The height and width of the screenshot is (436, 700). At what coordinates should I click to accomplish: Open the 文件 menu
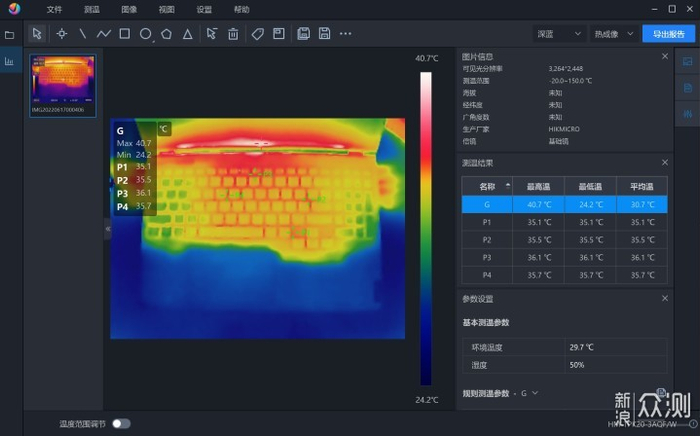pyautogui.click(x=54, y=9)
